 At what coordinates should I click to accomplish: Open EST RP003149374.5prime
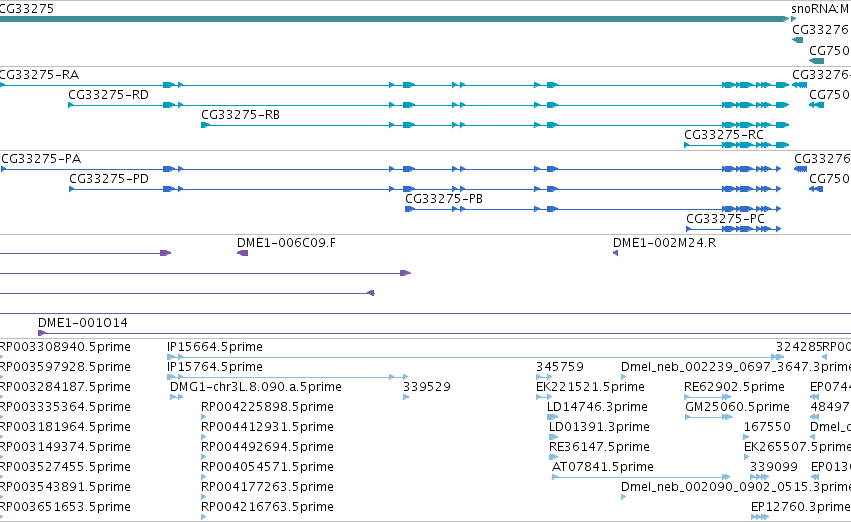(x=65, y=447)
